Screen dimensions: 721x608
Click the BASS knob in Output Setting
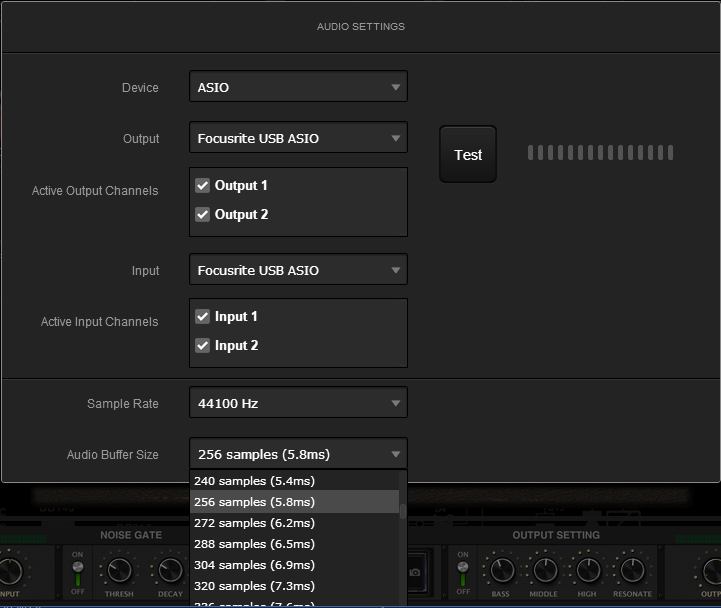point(502,570)
